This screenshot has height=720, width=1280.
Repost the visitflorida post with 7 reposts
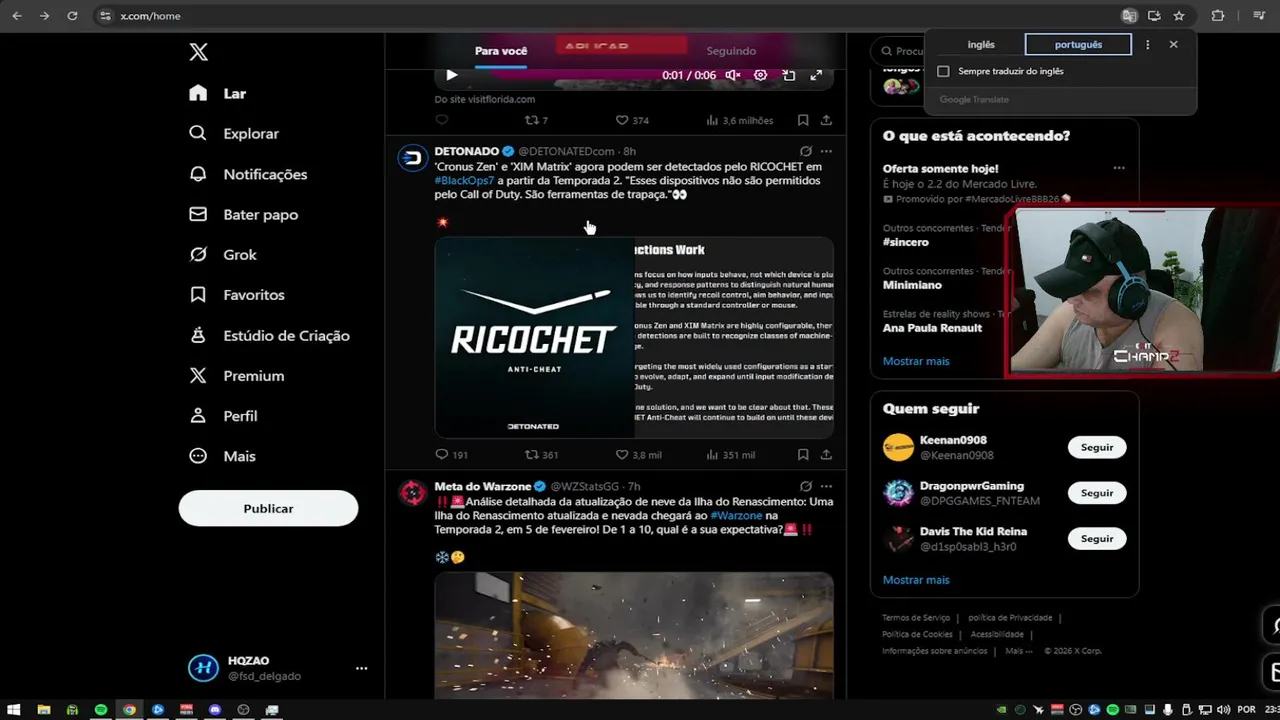pyautogui.click(x=537, y=120)
